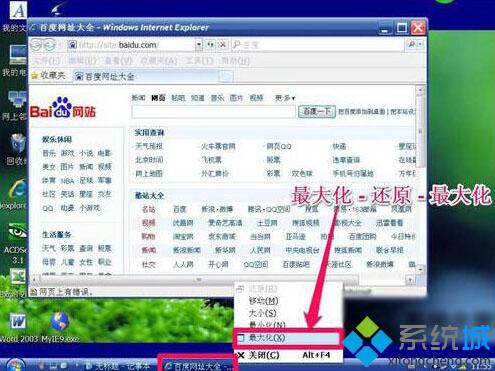Expand the address bar dropdown arrow

(199, 44)
